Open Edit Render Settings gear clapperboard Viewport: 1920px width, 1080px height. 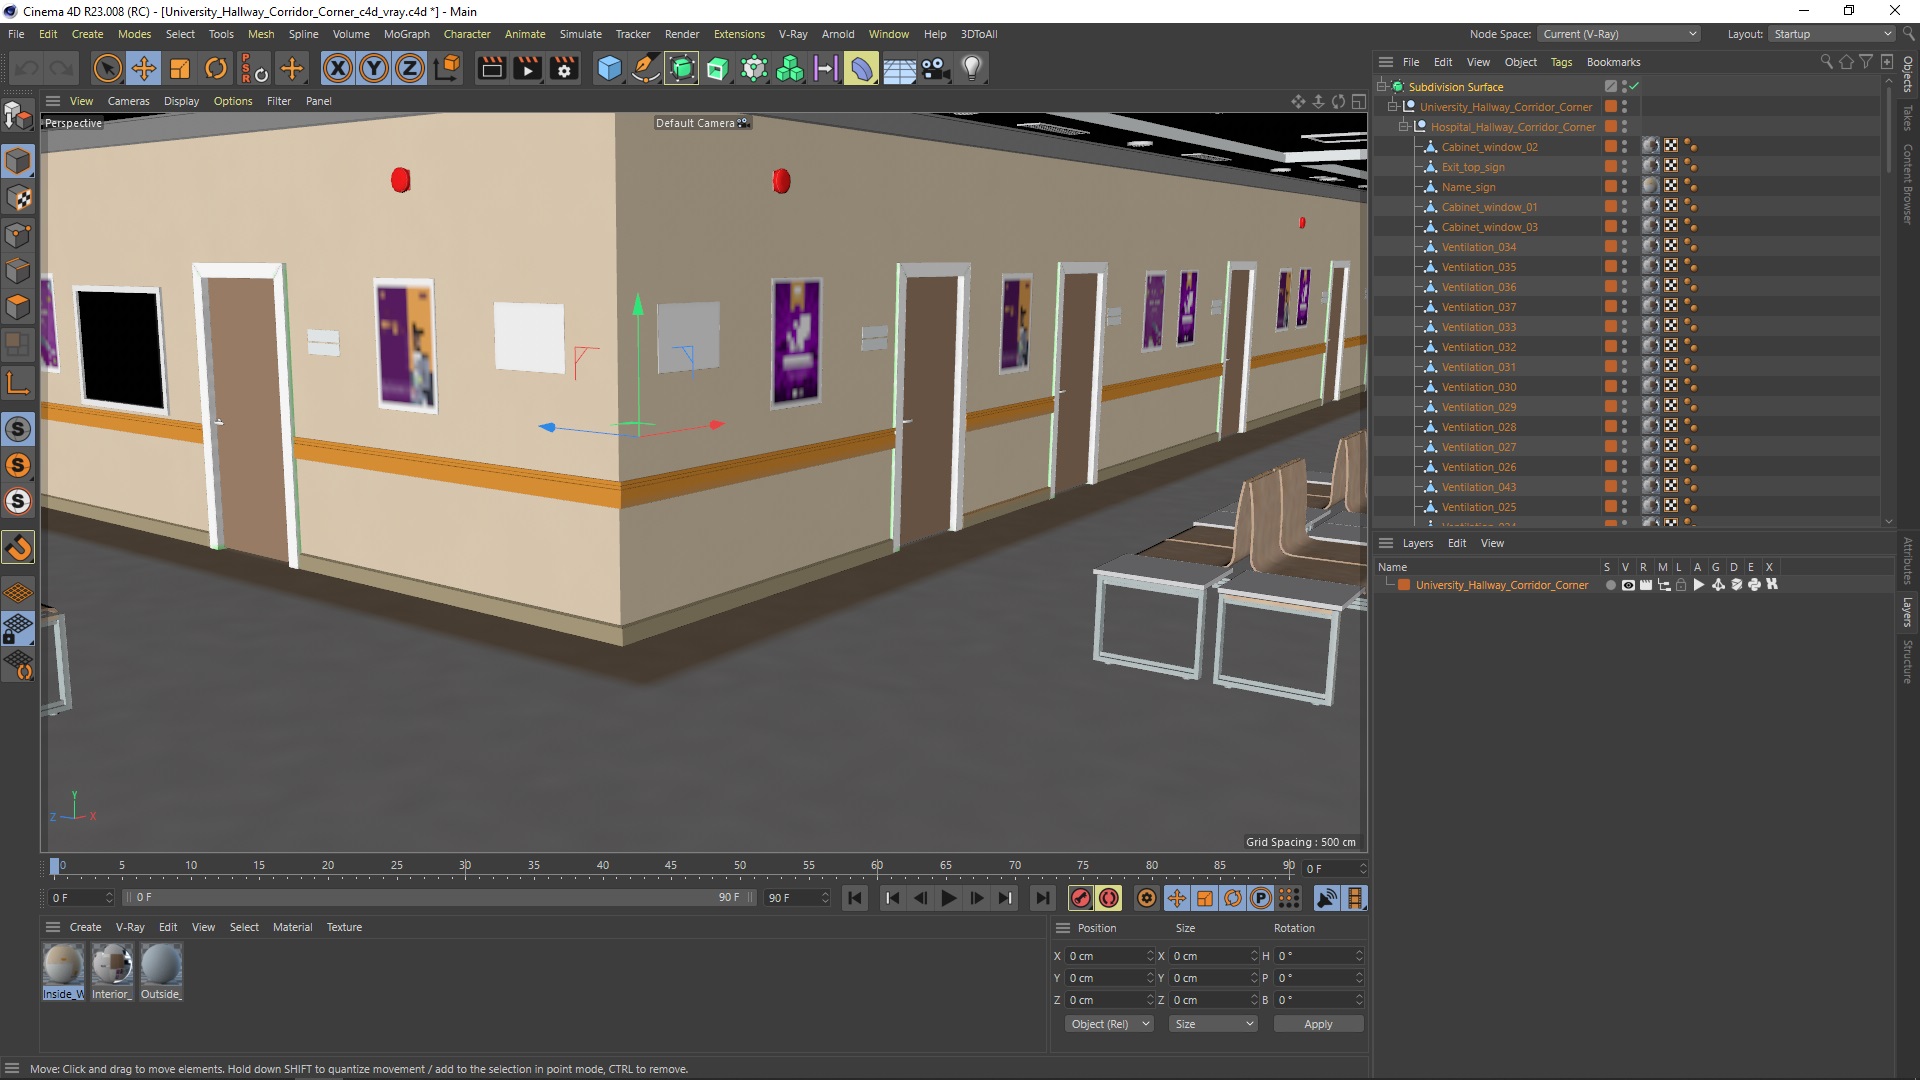pyautogui.click(x=565, y=68)
